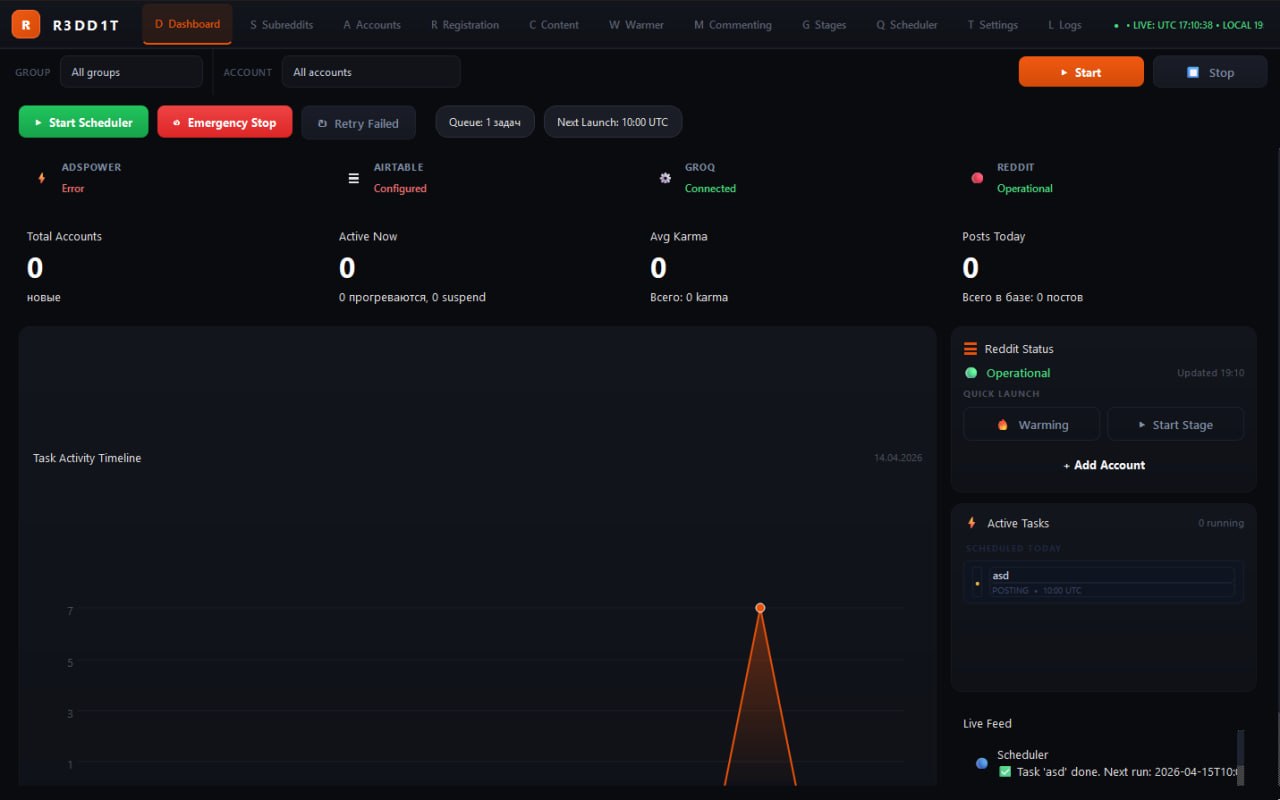
Task: Click the green dot beside Operational in Reddit Status panel
Action: 971,373
